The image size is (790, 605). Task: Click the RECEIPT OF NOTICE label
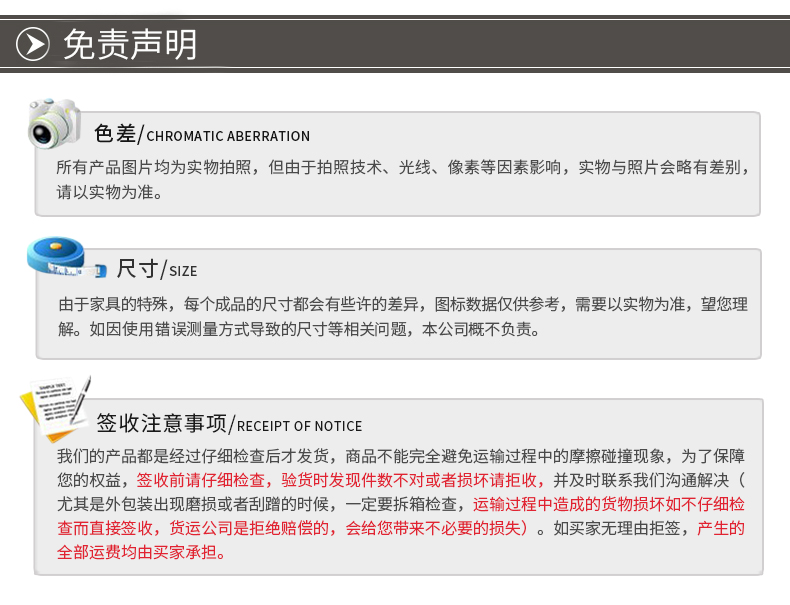300,426
